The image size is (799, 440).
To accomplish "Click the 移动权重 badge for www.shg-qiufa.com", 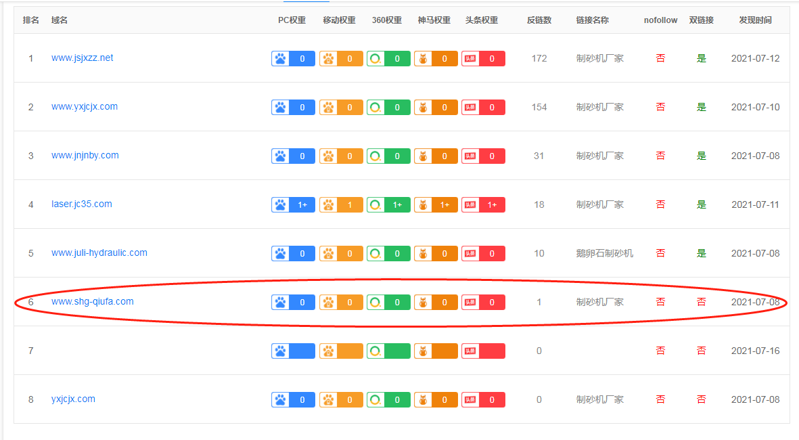I will 341,302.
